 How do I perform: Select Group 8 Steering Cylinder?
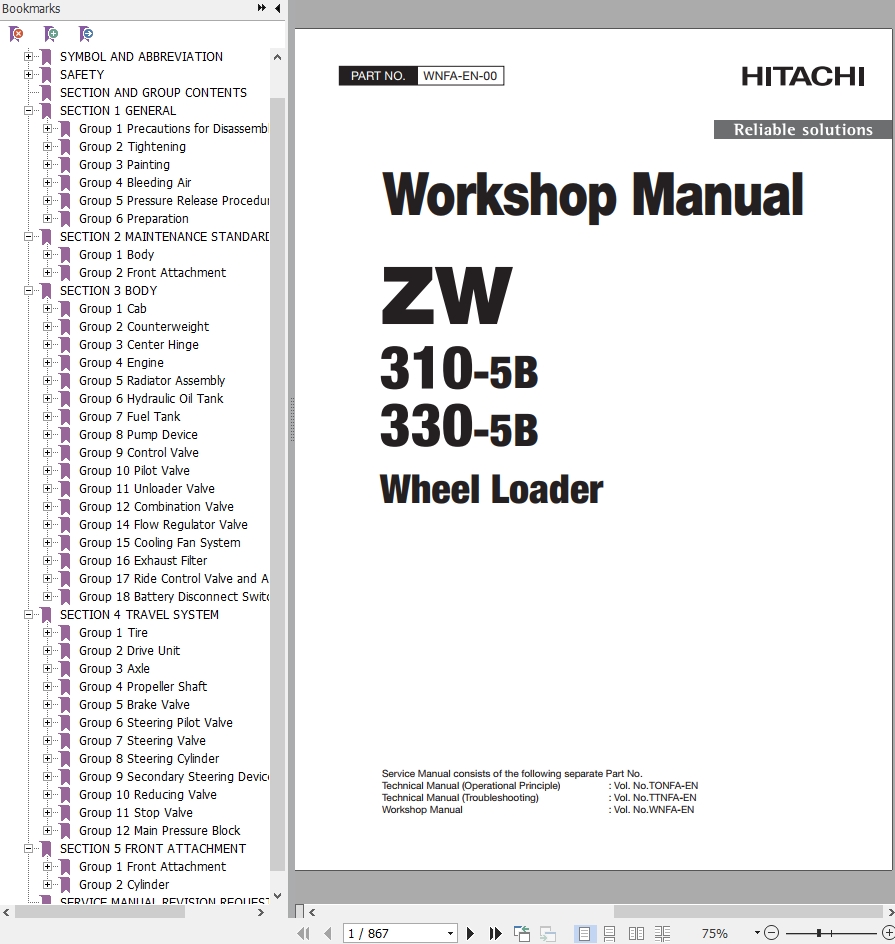pos(149,759)
